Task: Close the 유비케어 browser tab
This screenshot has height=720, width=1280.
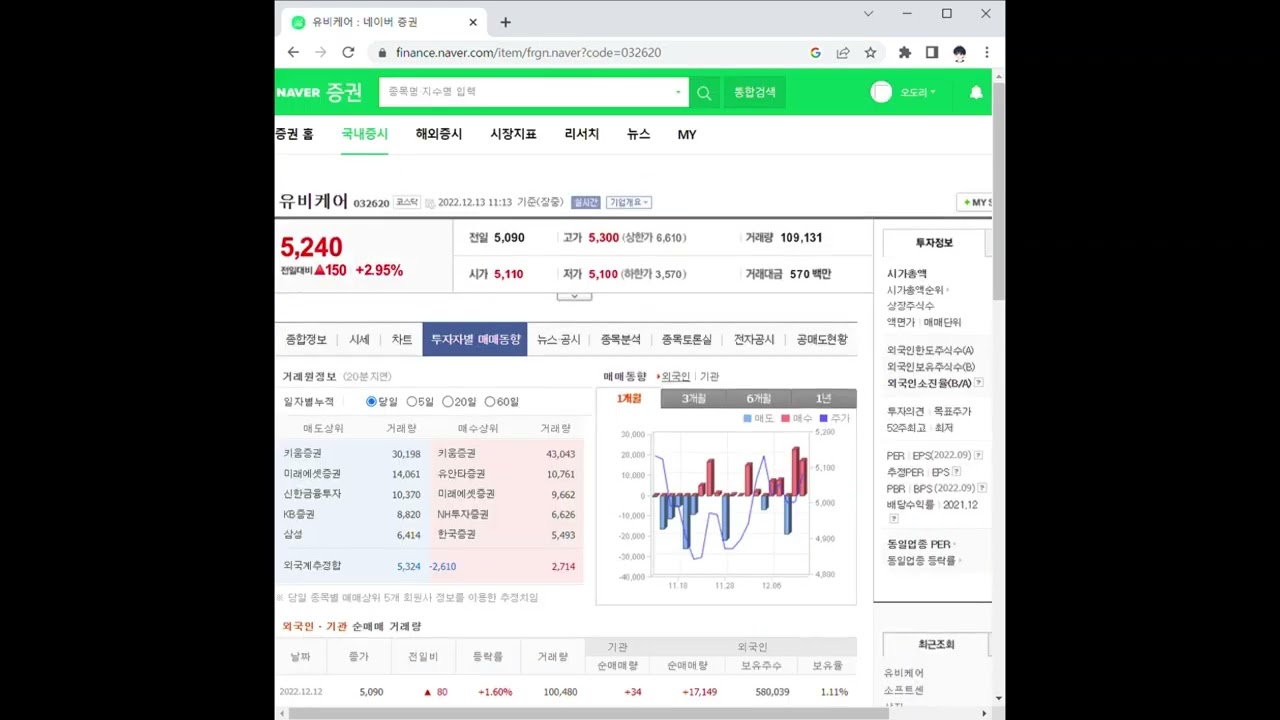Action: point(473,22)
